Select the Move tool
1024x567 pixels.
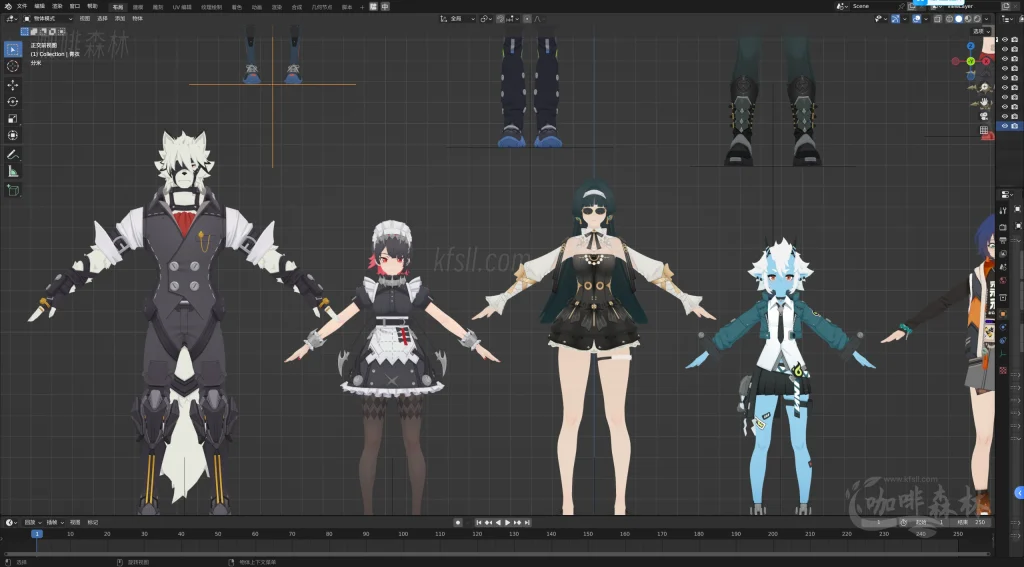(12, 85)
